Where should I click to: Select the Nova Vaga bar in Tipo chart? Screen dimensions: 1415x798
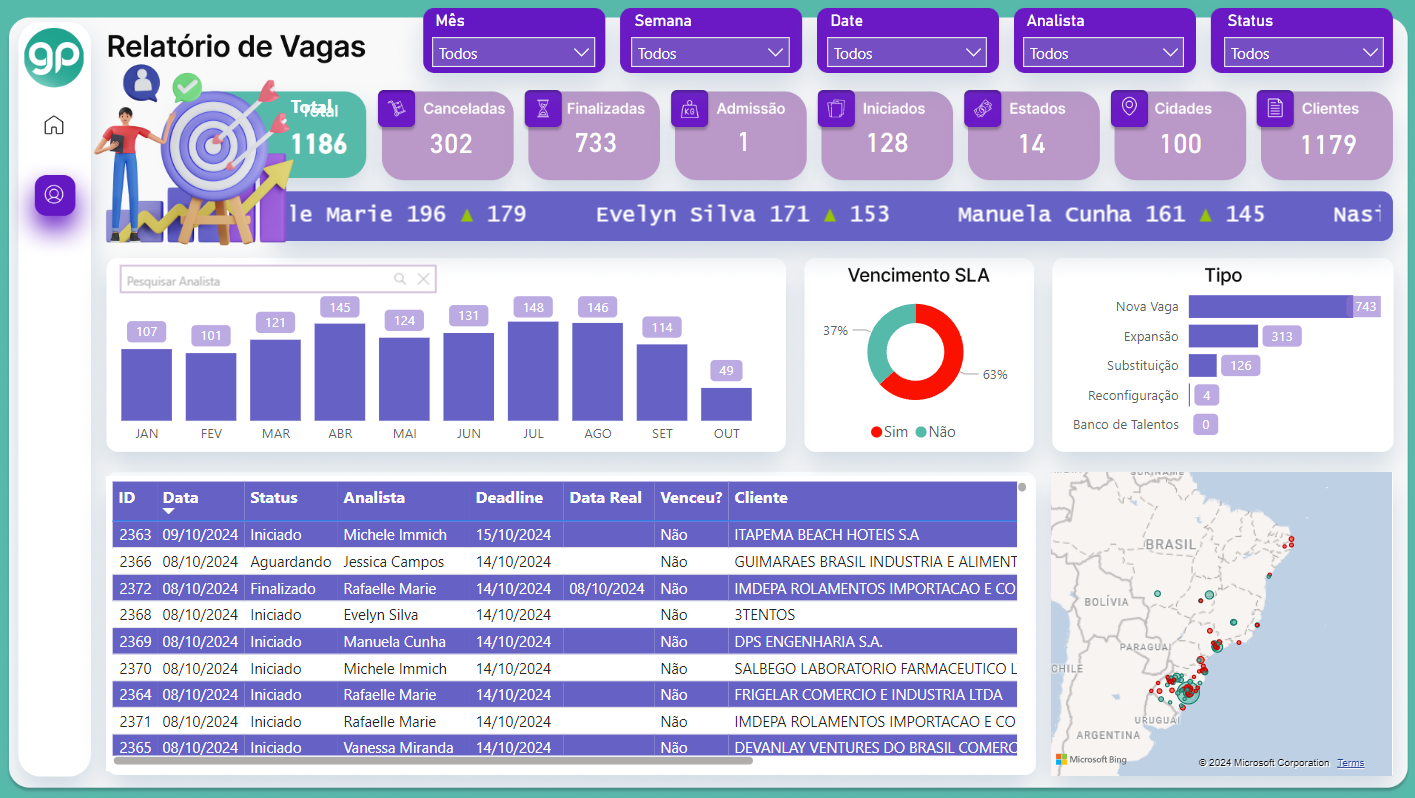(x=1270, y=307)
